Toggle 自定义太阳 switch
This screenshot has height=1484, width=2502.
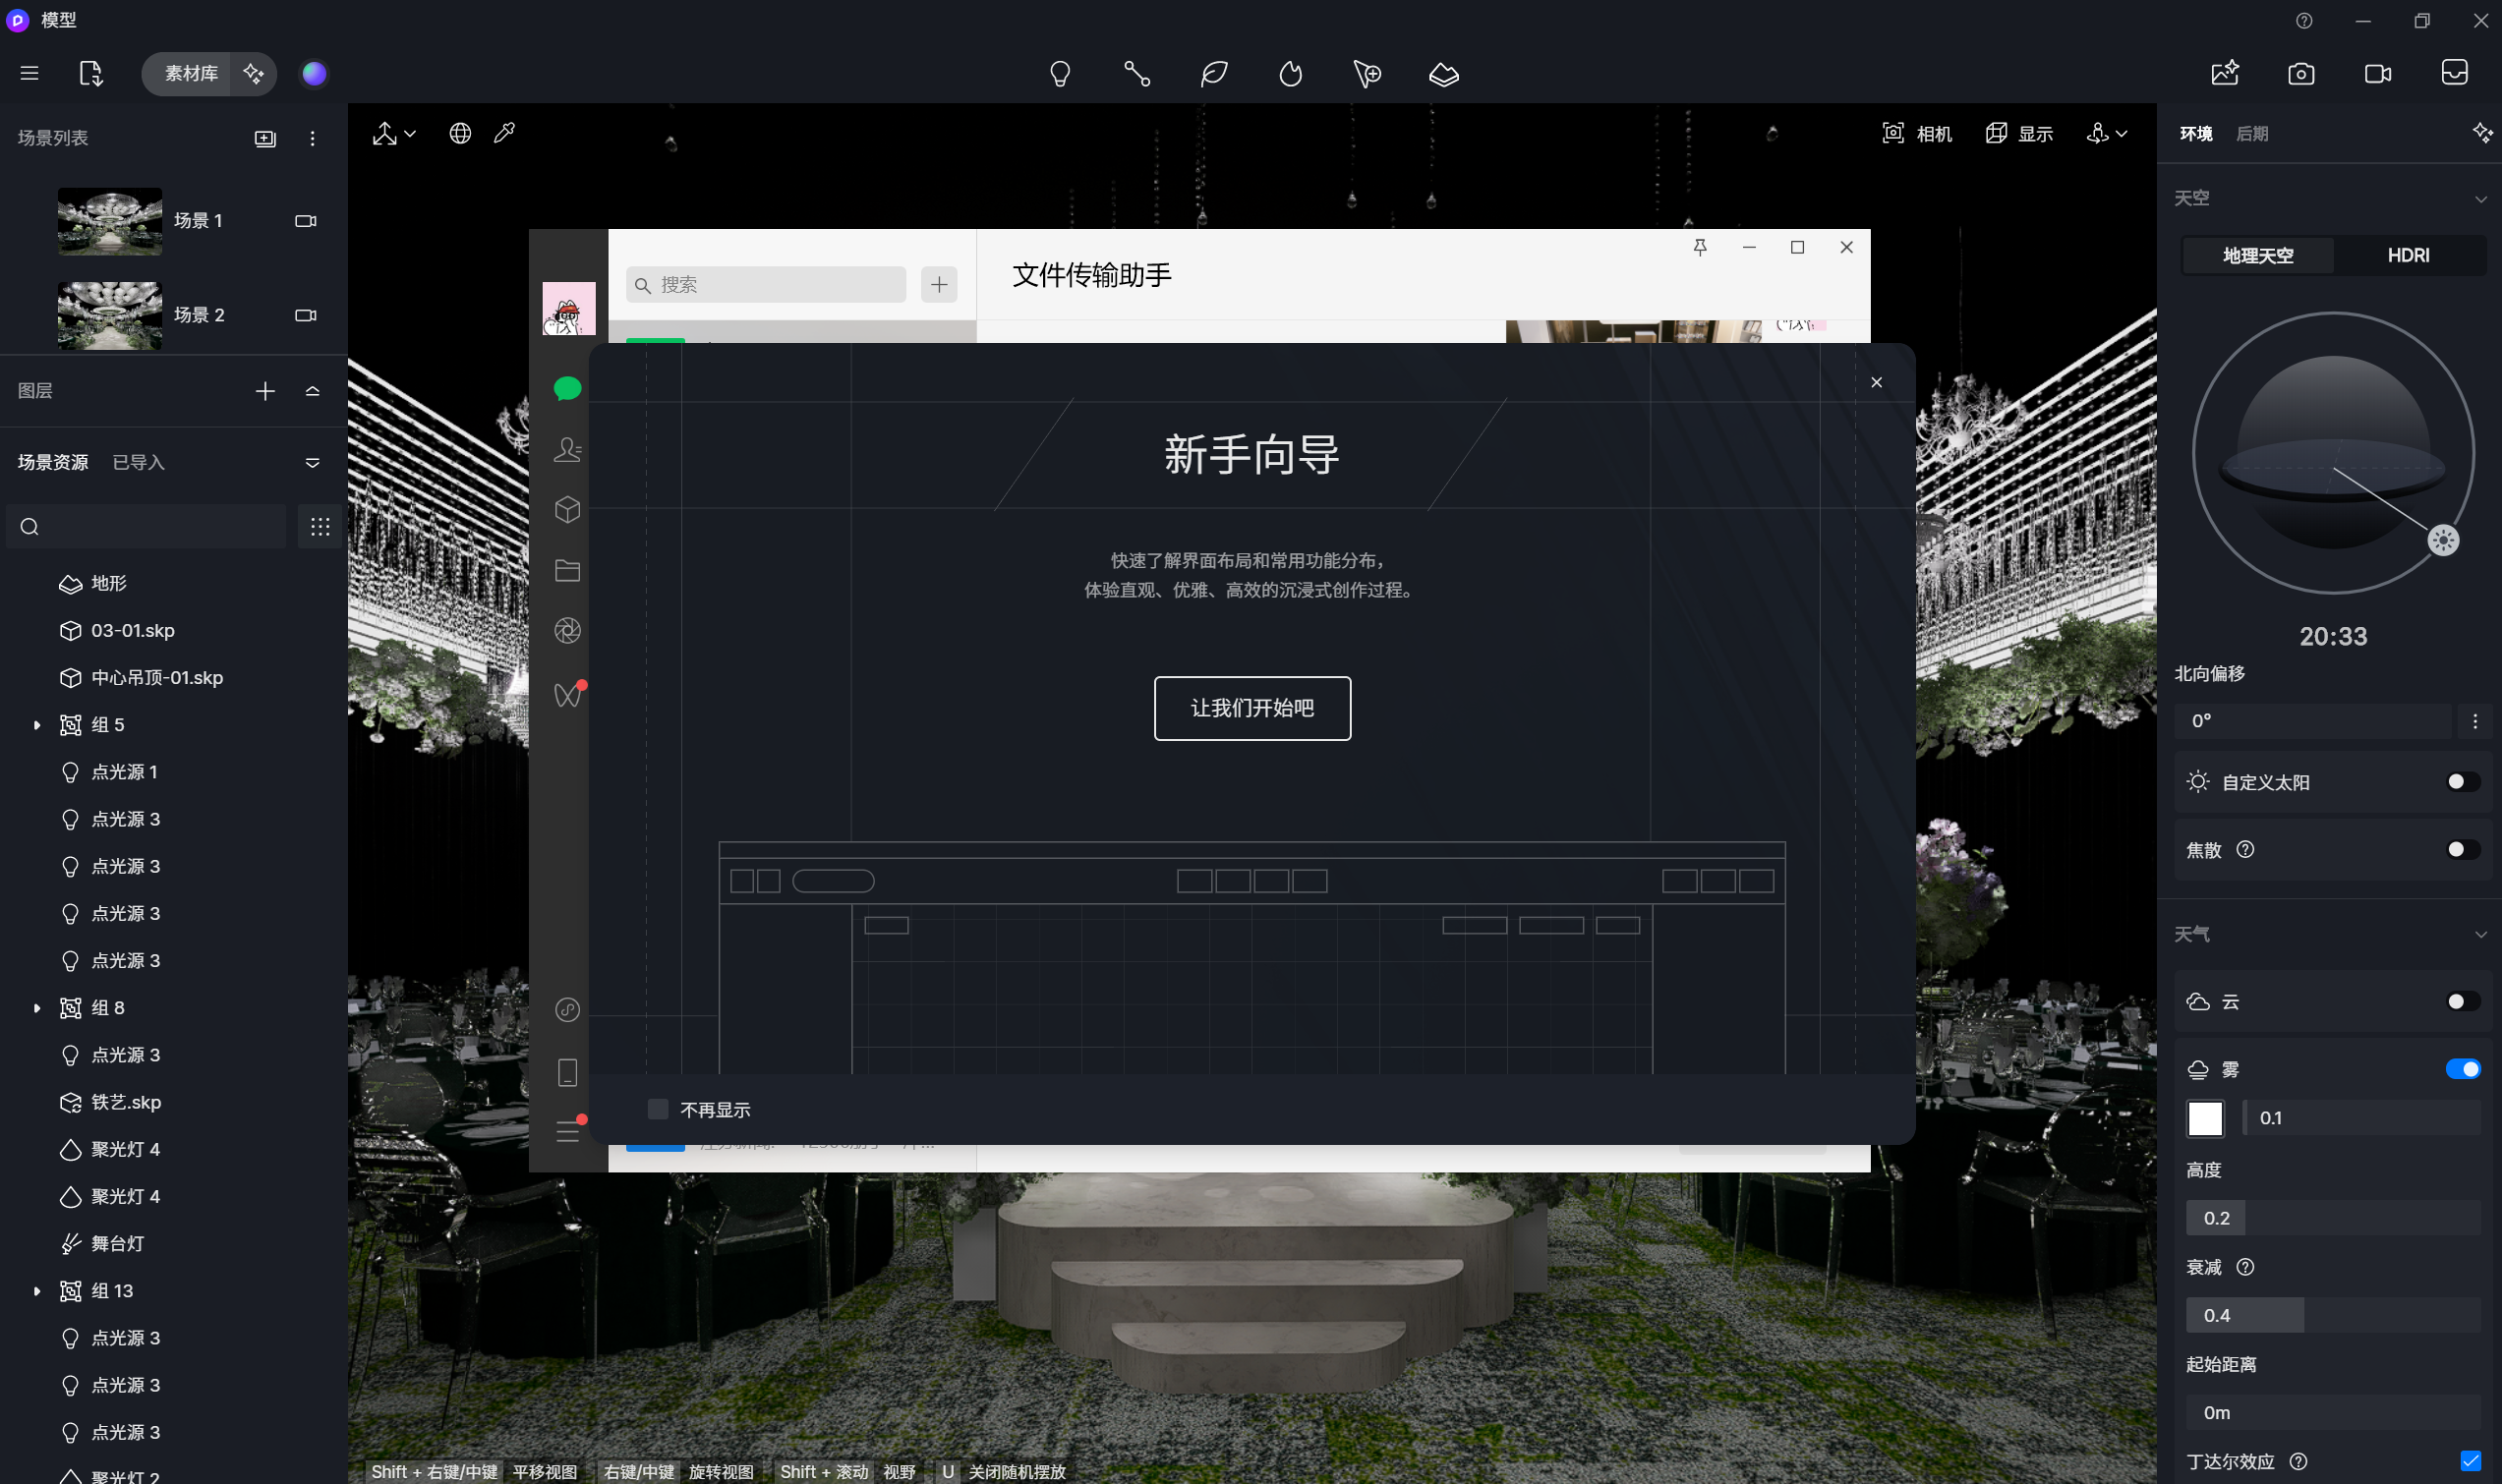(2463, 782)
